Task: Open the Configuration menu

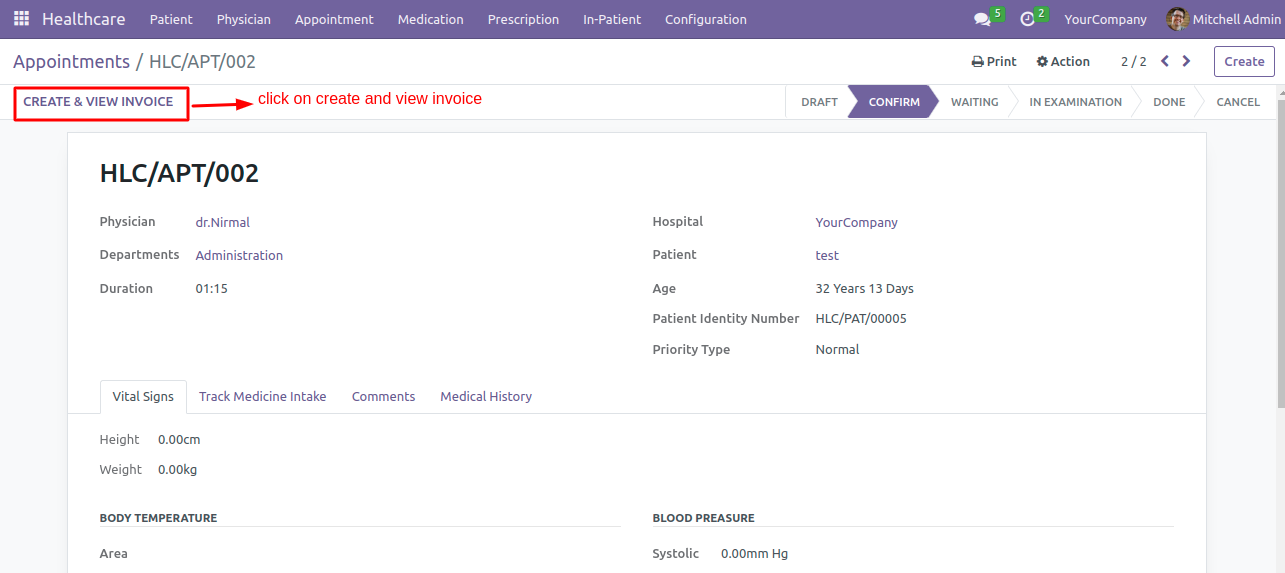Action: (706, 19)
